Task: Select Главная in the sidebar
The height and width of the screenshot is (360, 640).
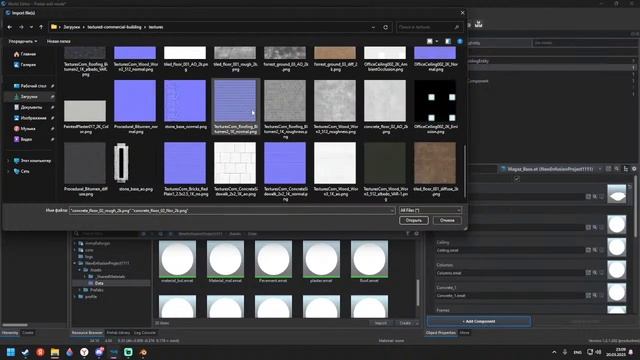Action: point(24,54)
